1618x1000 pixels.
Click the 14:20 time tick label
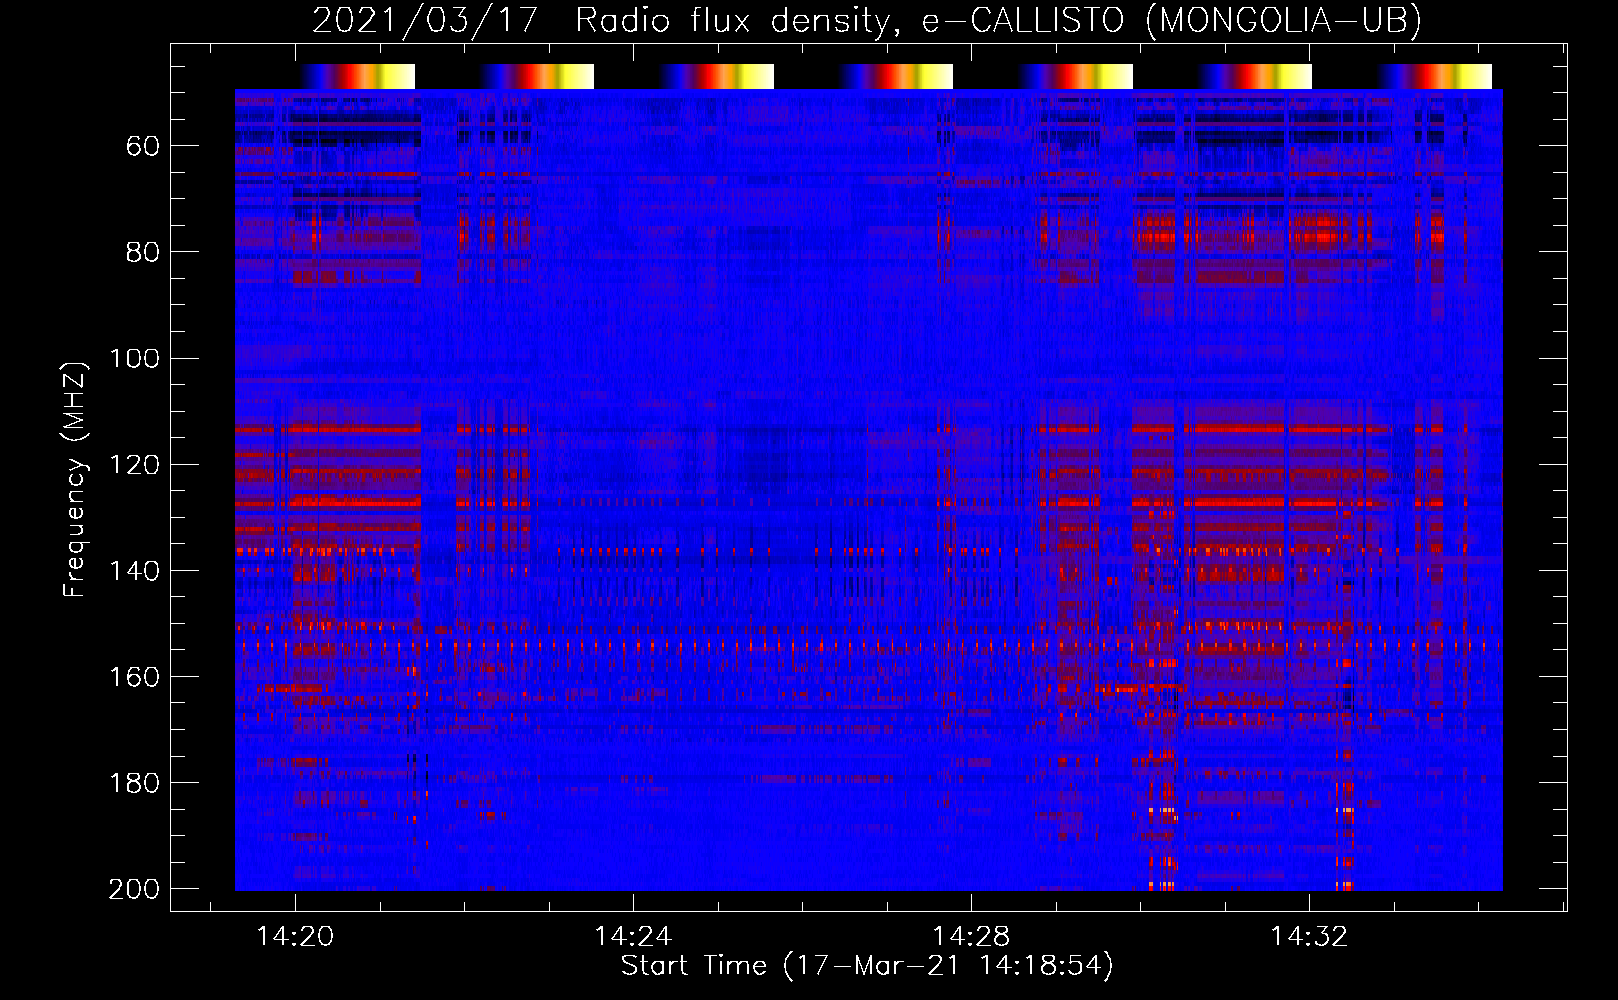coord(295,936)
